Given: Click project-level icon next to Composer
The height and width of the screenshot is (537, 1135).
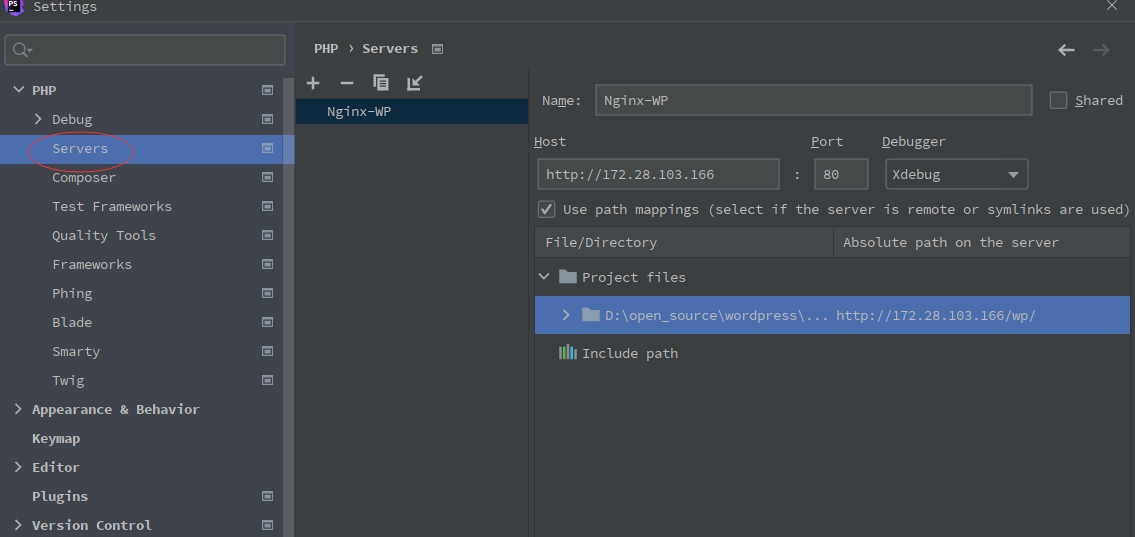Looking at the screenshot, I should [267, 178].
